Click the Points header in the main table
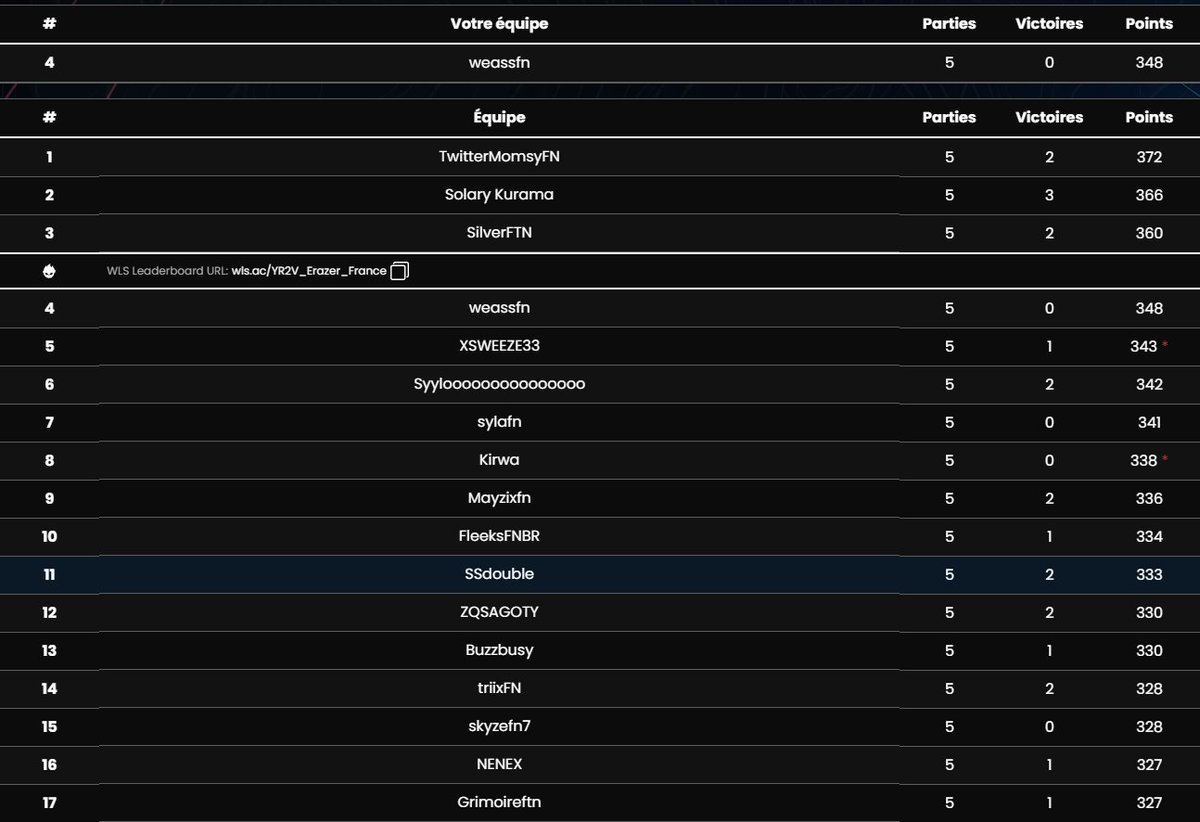 1149,117
